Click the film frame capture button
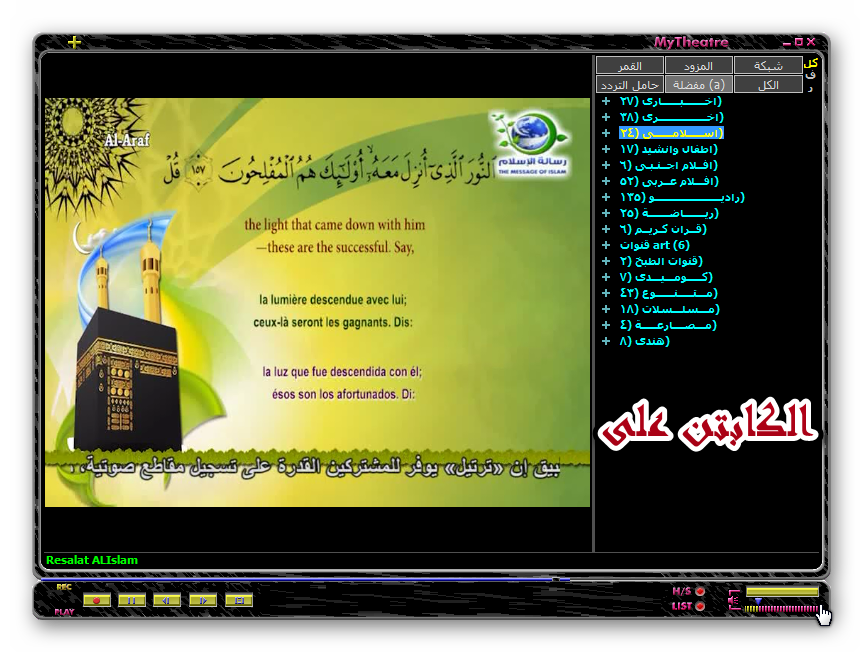Viewport: 863px width, 652px height. point(238,600)
